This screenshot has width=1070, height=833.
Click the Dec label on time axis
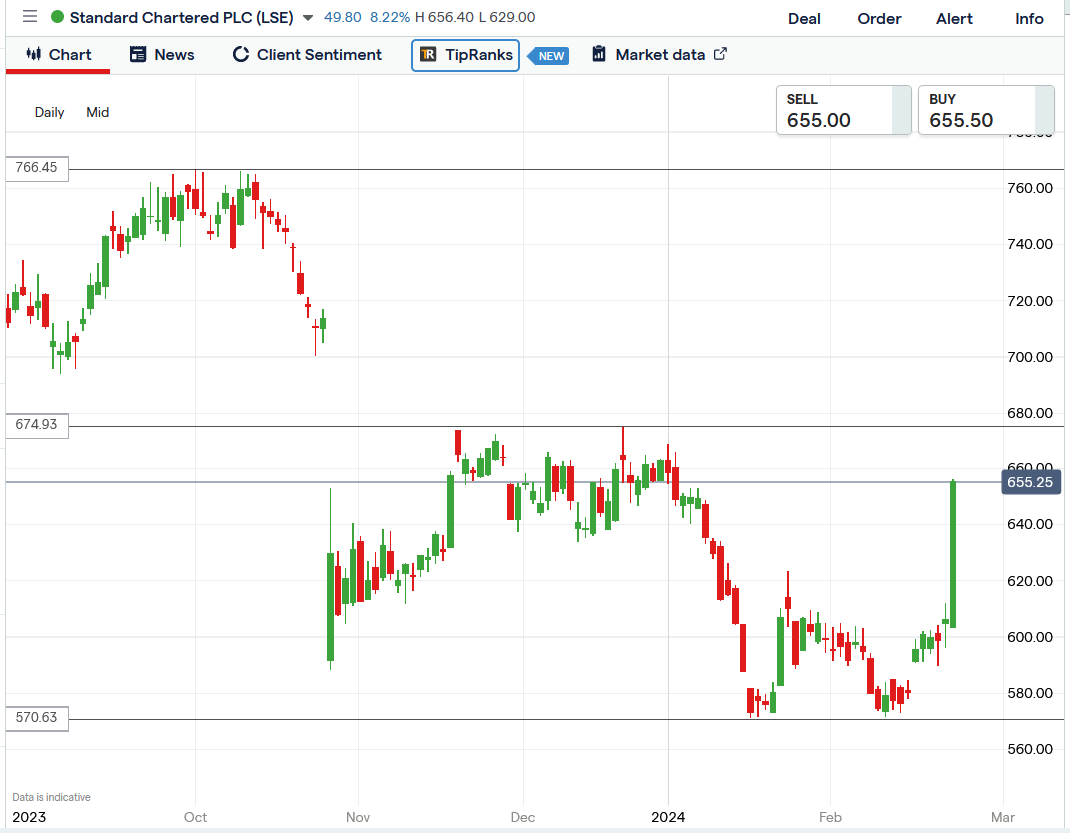pyautogui.click(x=523, y=817)
